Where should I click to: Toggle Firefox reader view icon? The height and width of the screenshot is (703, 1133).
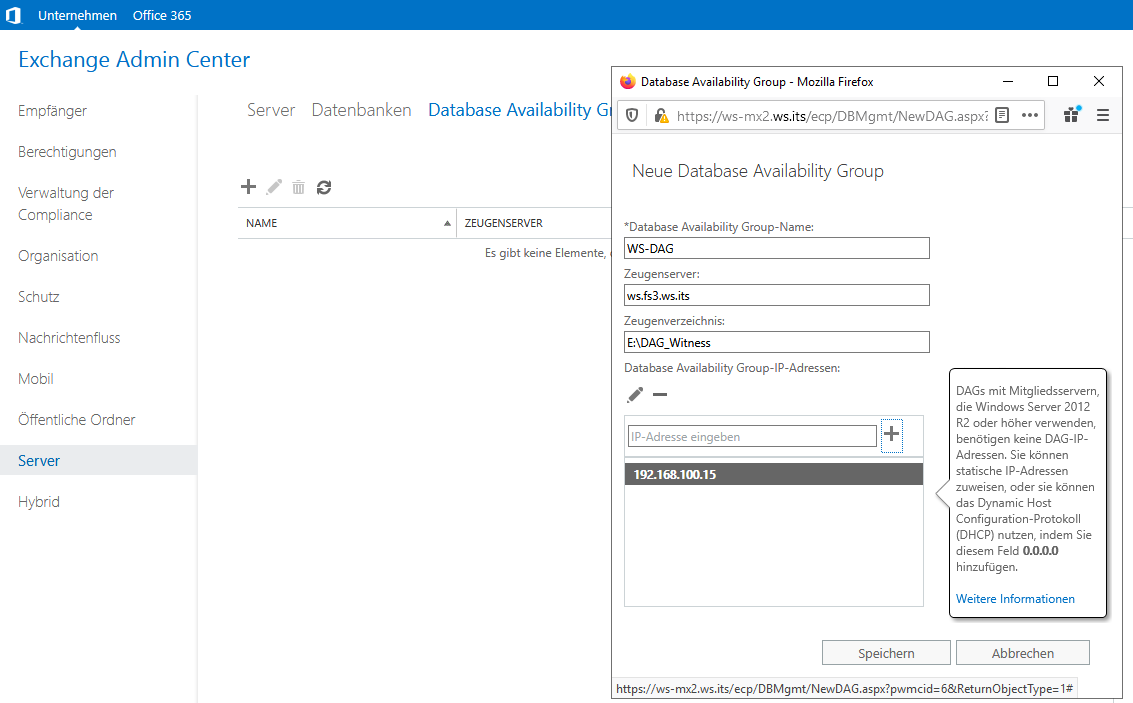[1002, 115]
